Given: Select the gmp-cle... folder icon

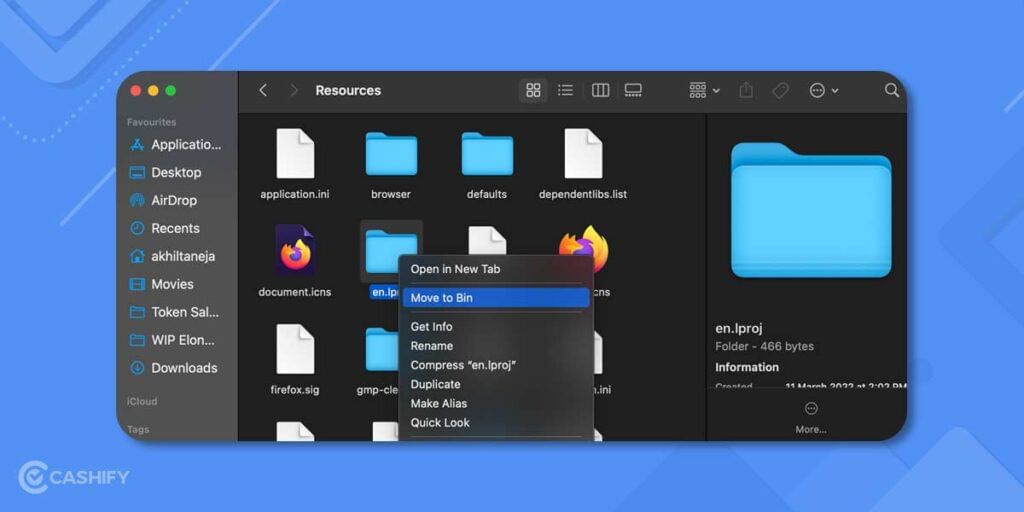Looking at the screenshot, I should click(x=382, y=350).
